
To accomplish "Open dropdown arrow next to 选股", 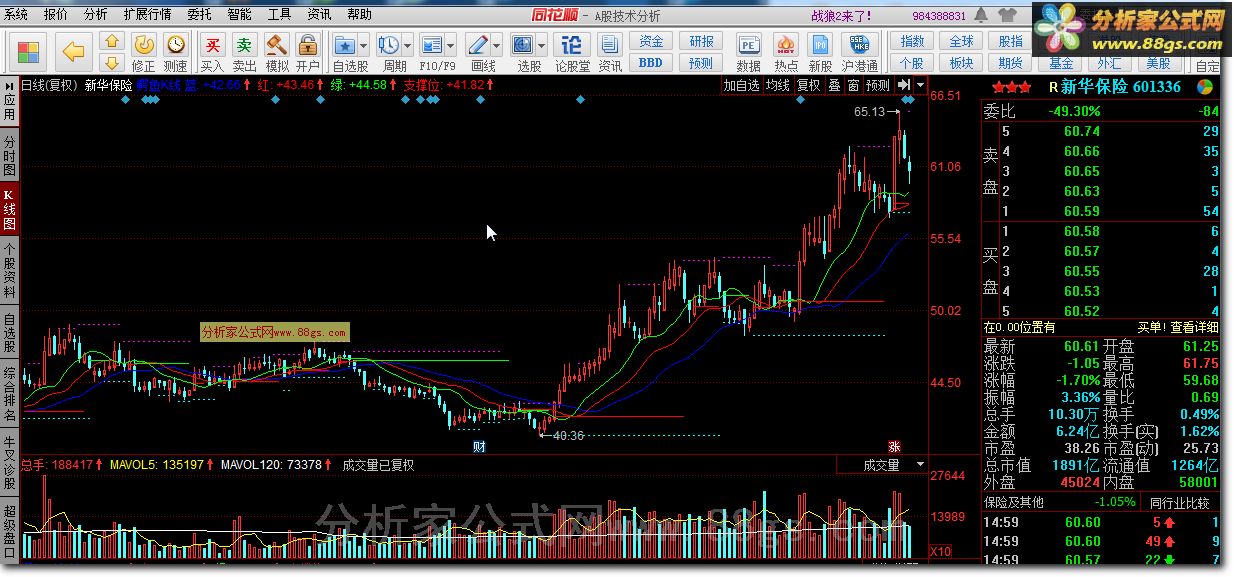I will (x=542, y=46).
